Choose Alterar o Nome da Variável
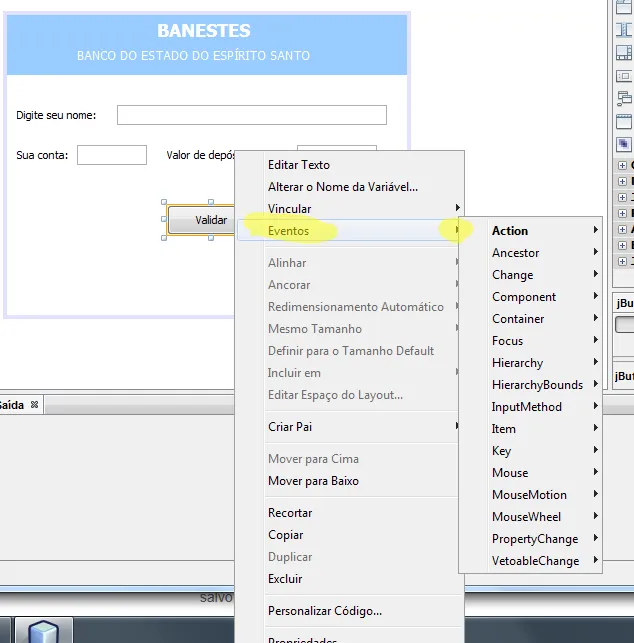The image size is (634, 643). click(350, 187)
